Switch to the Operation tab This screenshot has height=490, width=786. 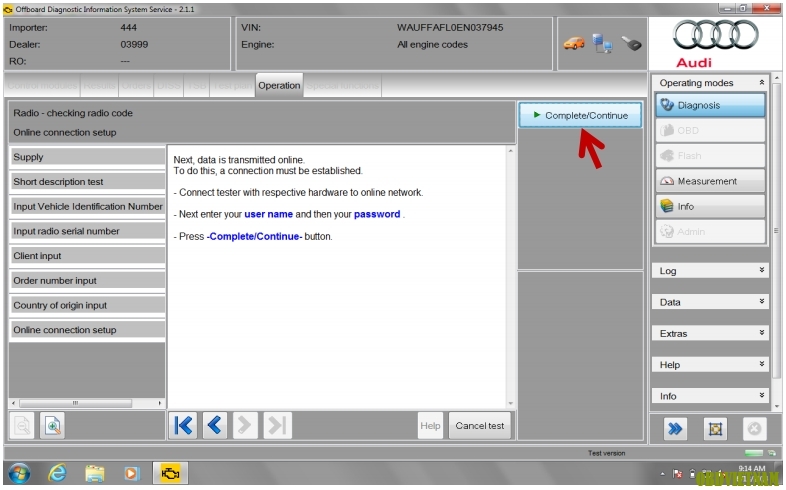[x=279, y=85]
